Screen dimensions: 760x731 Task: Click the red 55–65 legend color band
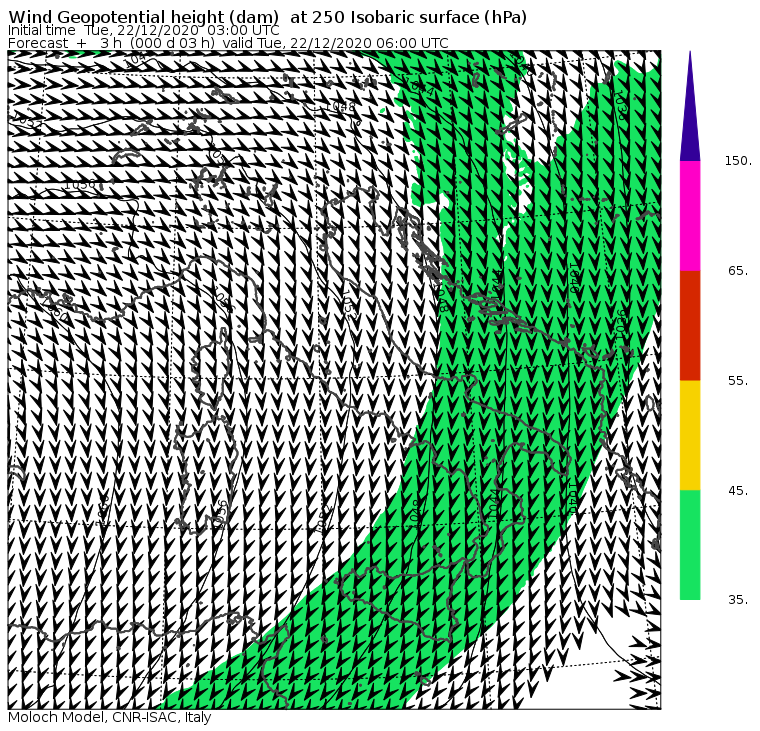690,325
